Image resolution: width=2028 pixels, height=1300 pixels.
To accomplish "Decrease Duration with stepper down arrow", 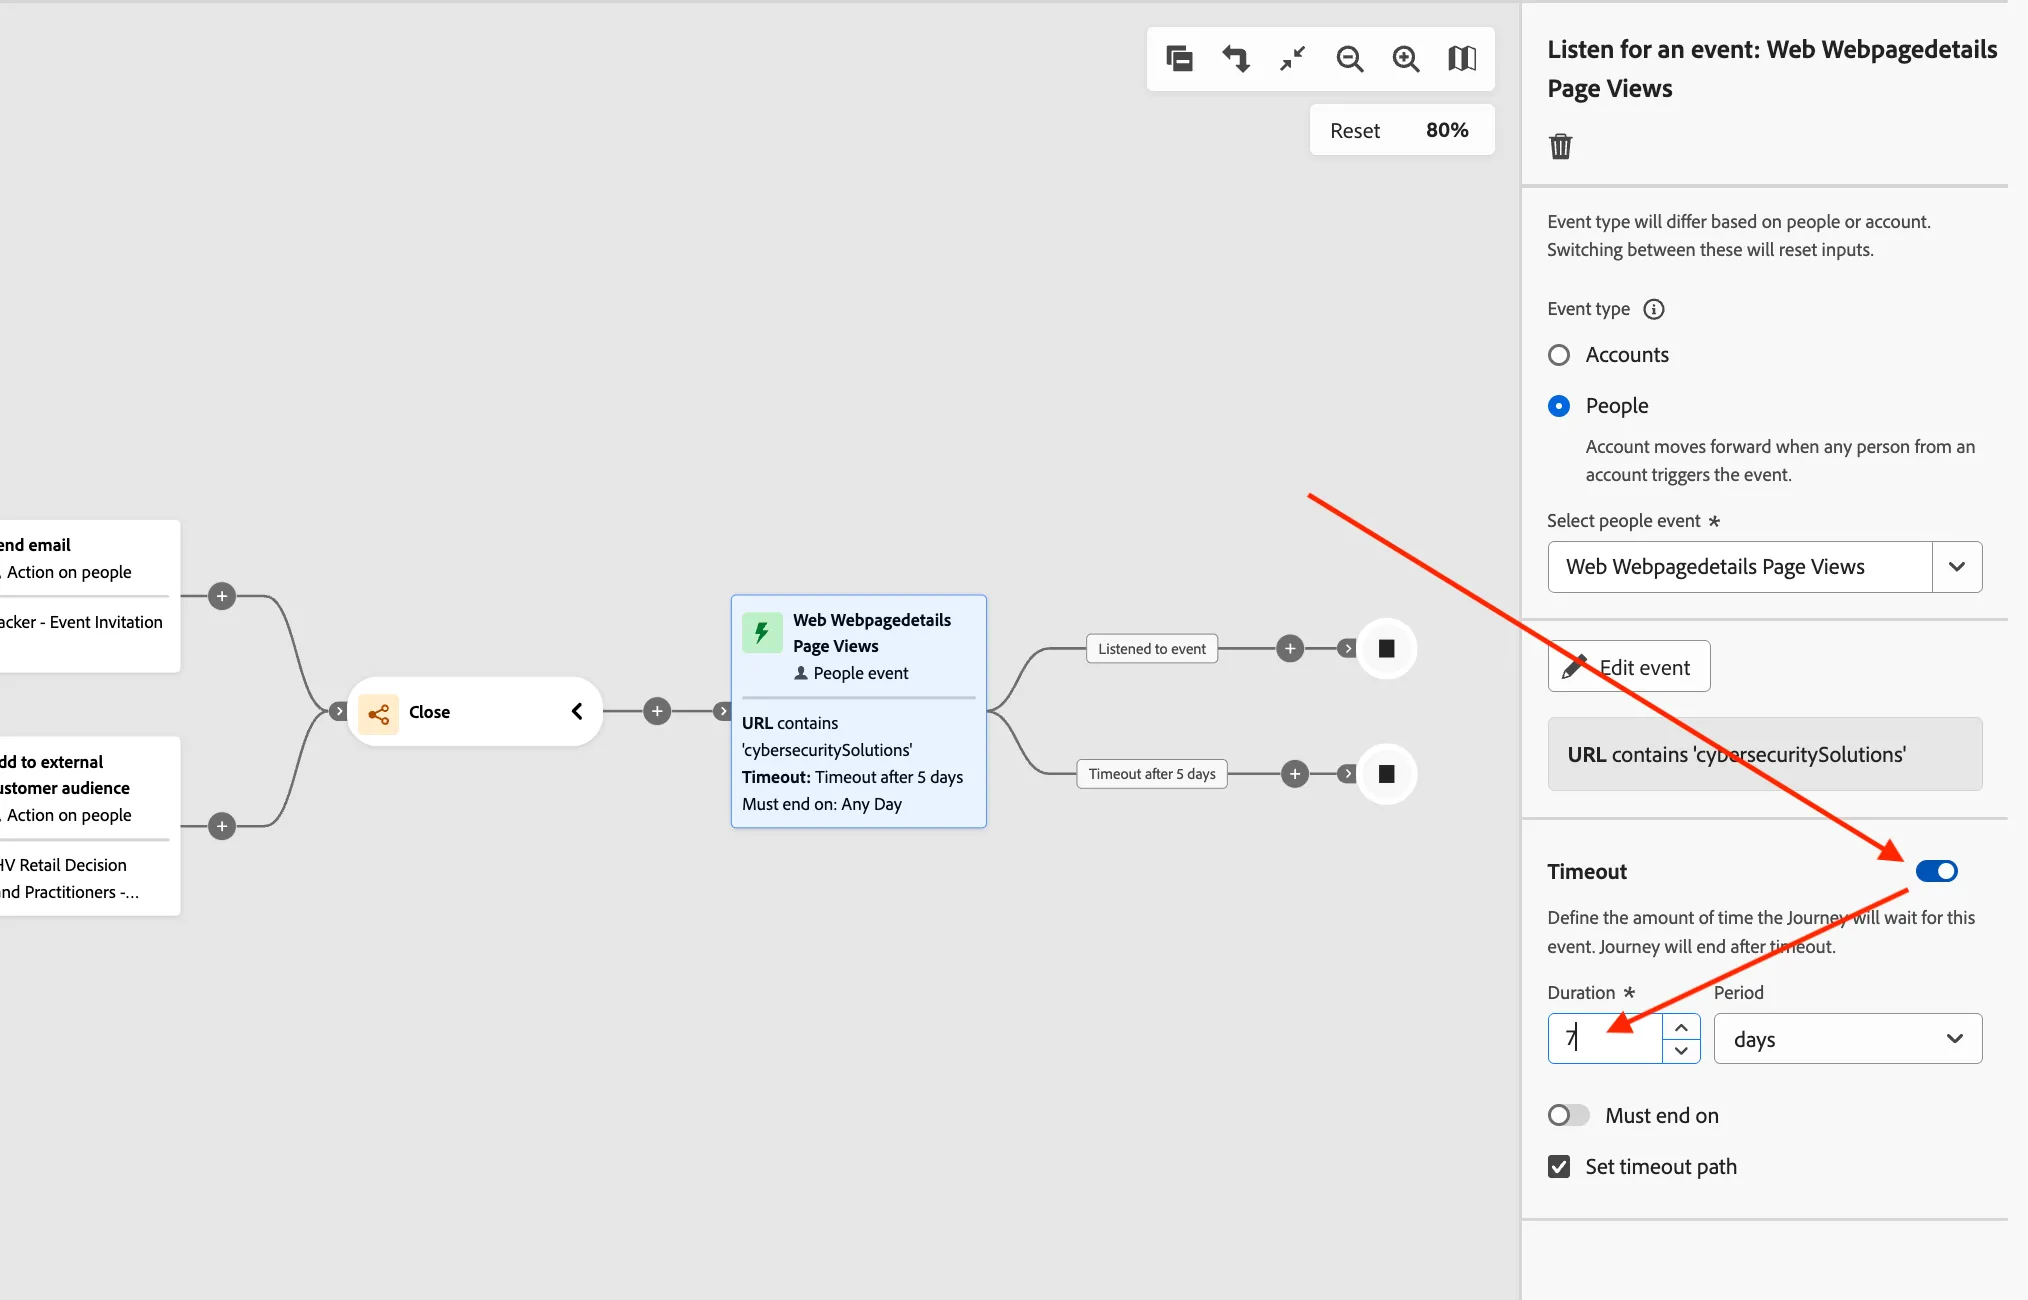I will pyautogui.click(x=1681, y=1051).
